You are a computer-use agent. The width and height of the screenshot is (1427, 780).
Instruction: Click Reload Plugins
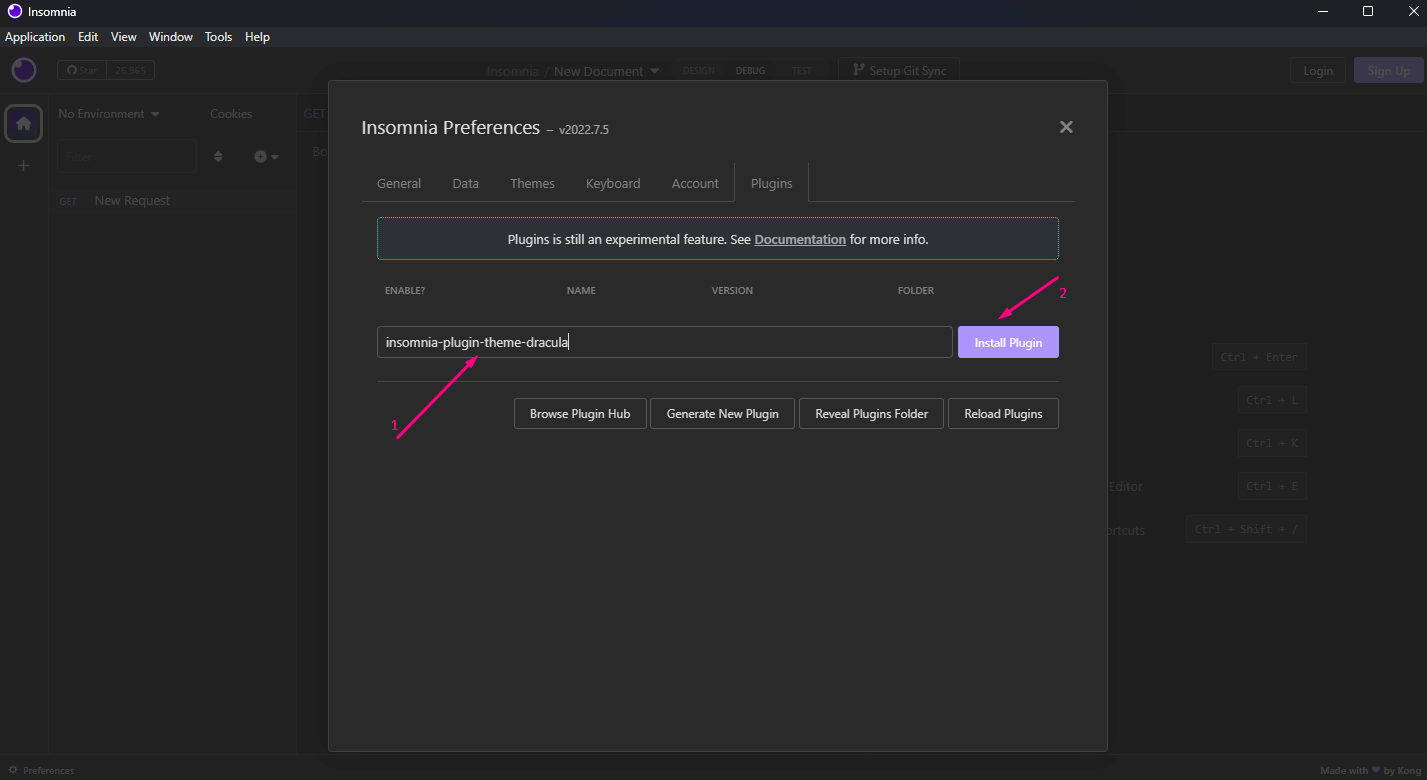1003,414
